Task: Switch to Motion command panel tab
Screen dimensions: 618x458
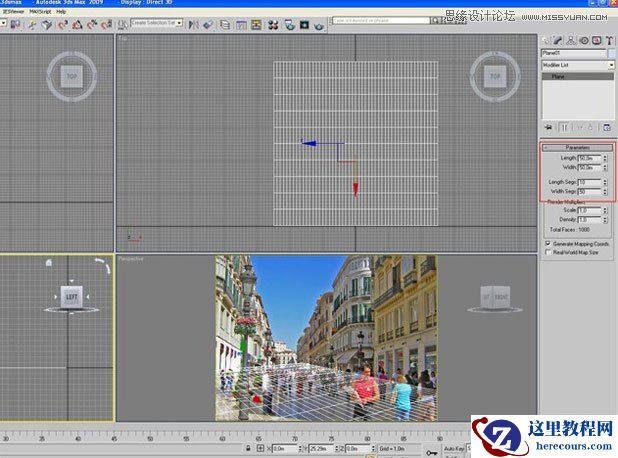Action: [584, 40]
